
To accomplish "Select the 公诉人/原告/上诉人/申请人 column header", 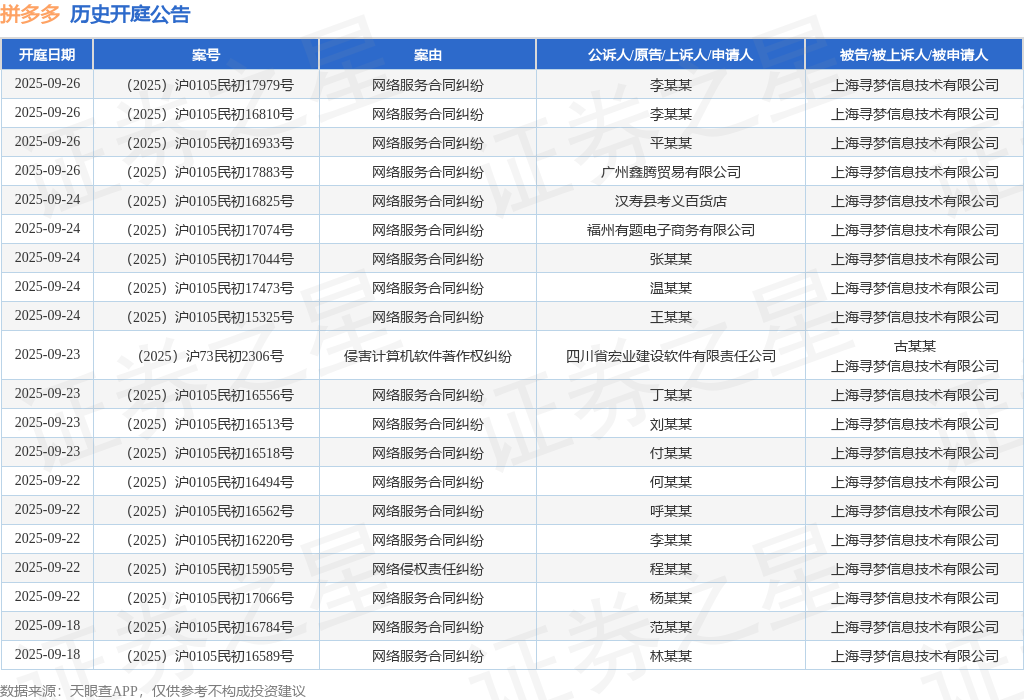I will [671, 55].
